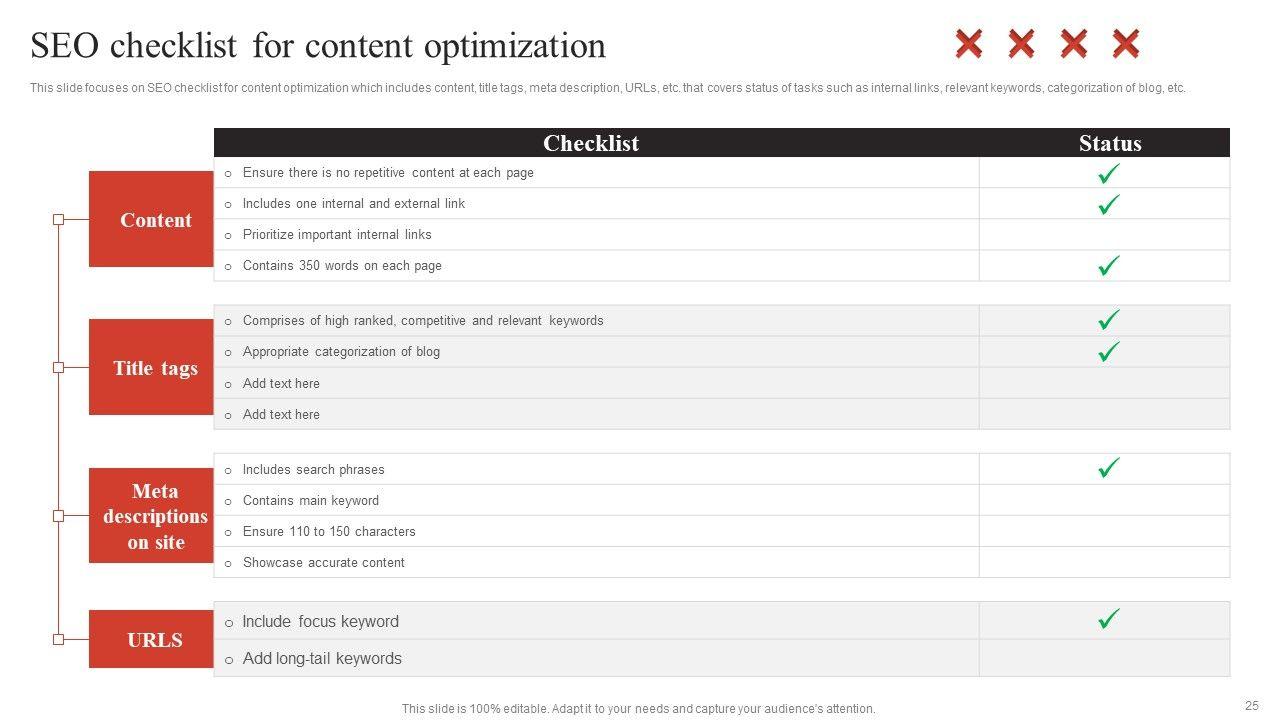Click empty status cell for Contains main keyword

[1104, 500]
